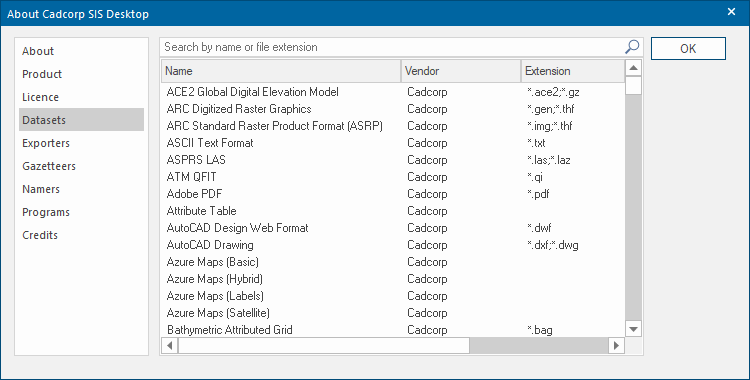The height and width of the screenshot is (380, 750).
Task: Click the *.dxf;*.dwg extension cell
Action: click(552, 246)
